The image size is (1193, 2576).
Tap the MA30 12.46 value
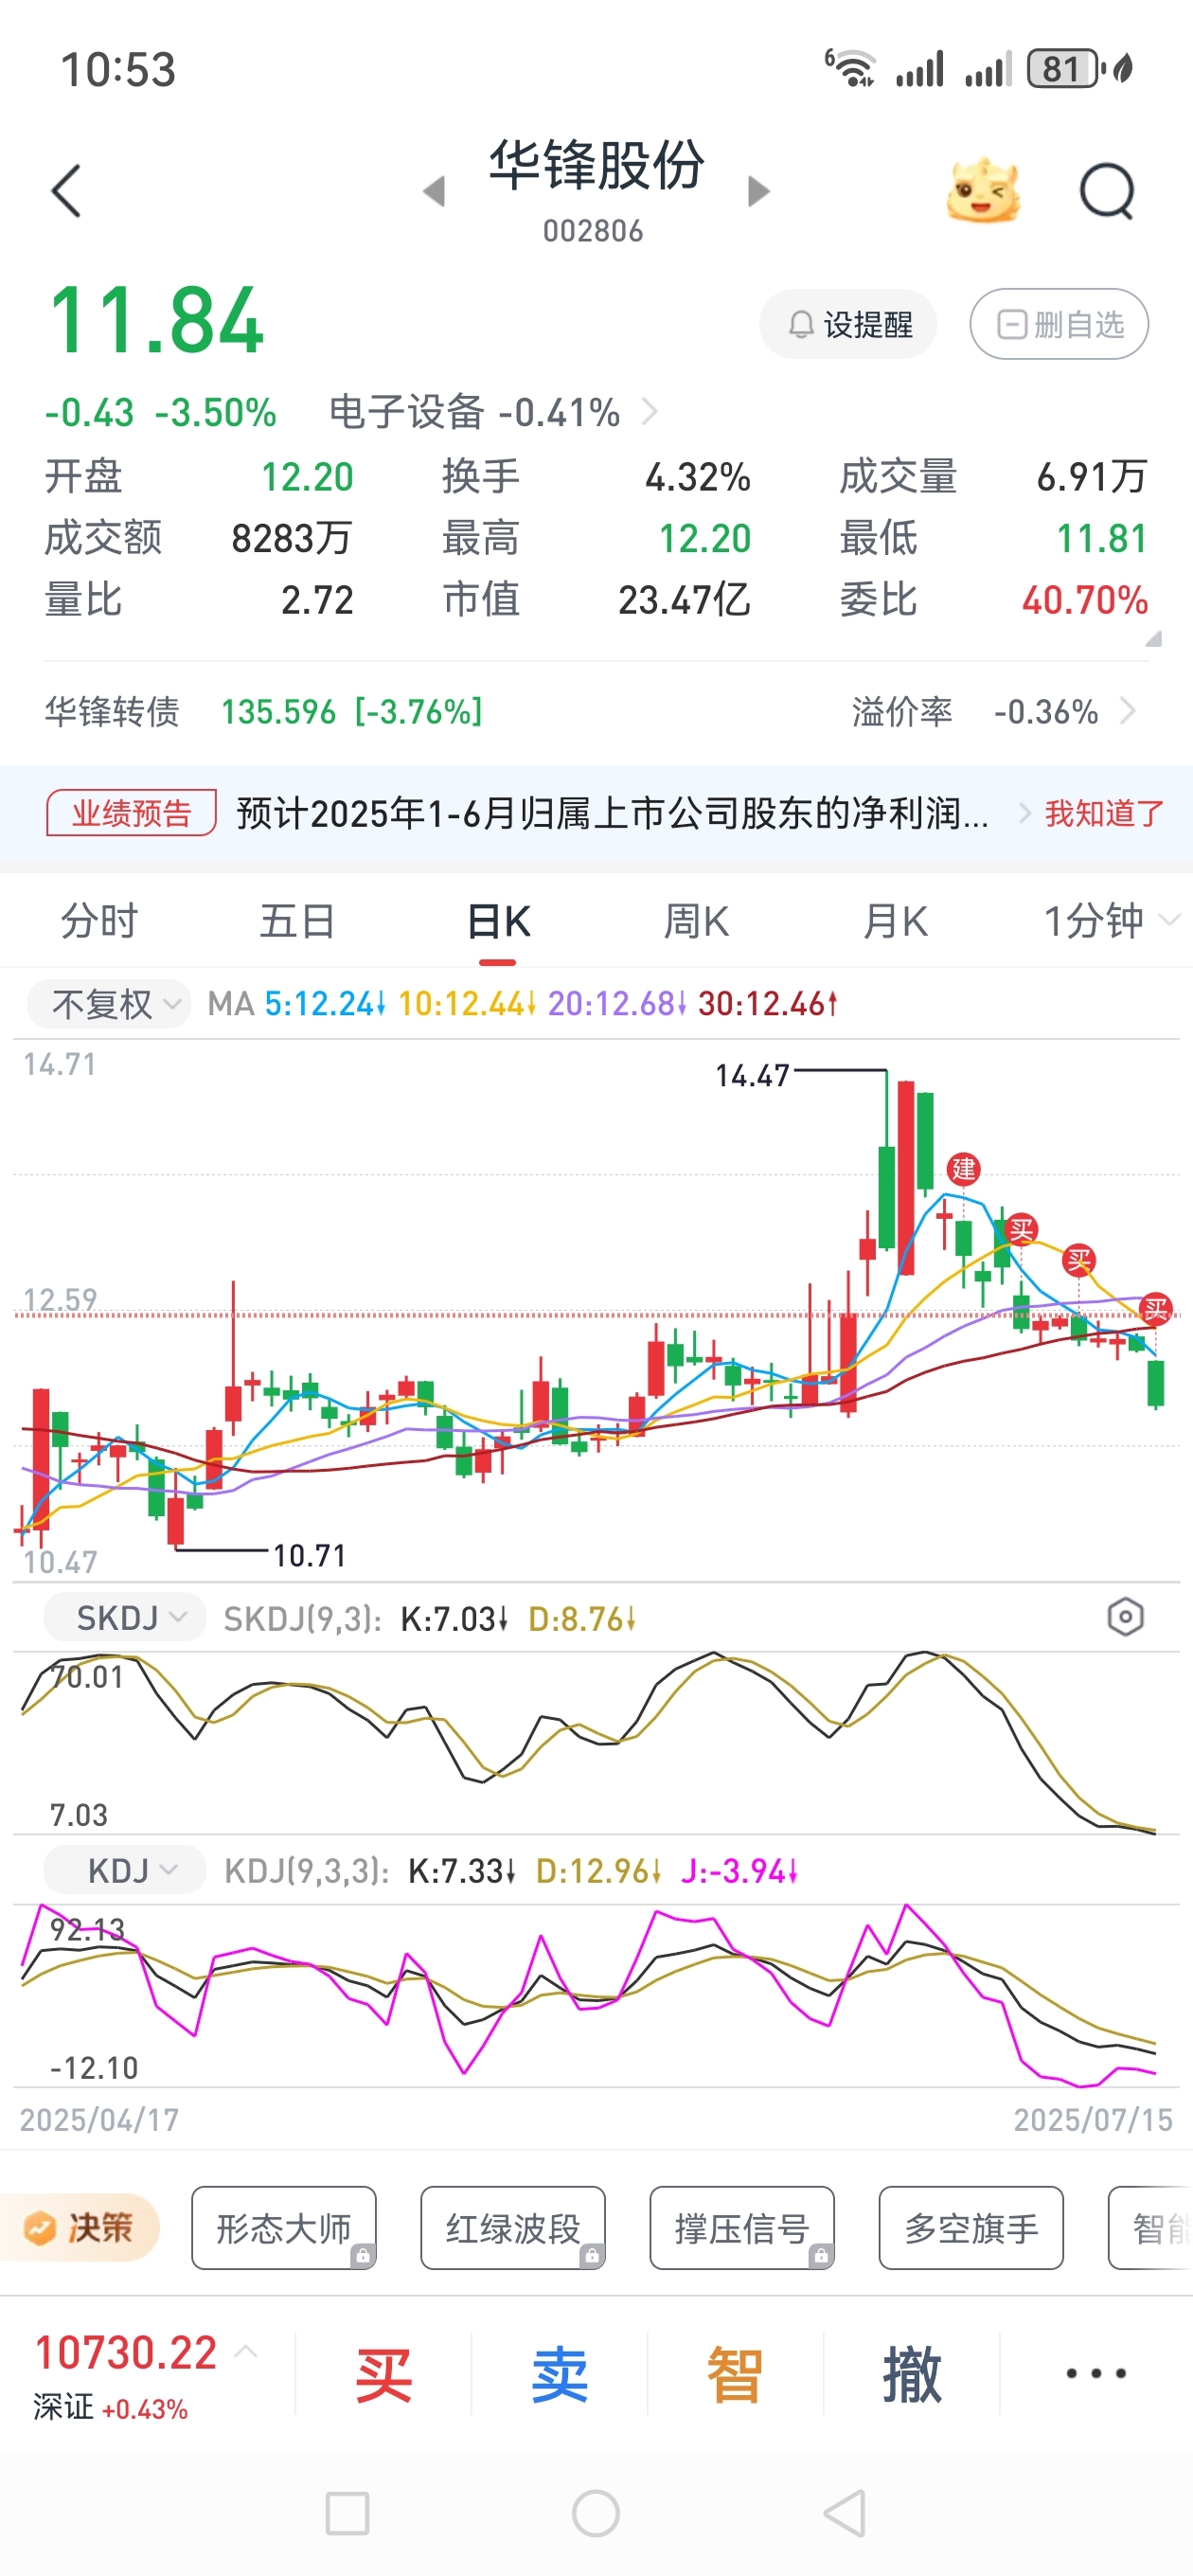click(767, 1003)
